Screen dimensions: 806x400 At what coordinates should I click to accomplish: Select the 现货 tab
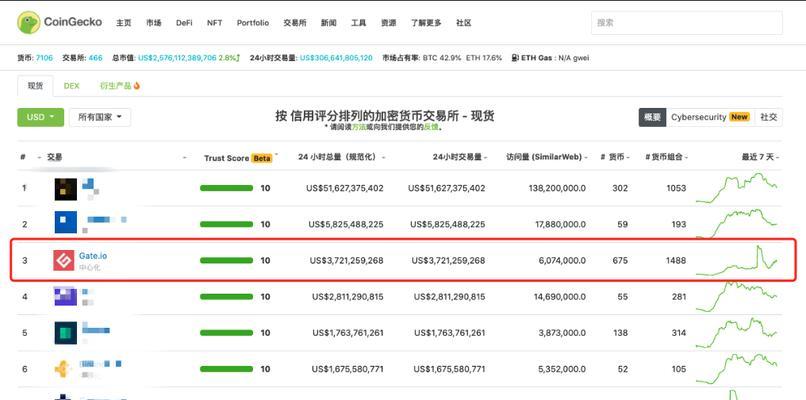click(35, 86)
